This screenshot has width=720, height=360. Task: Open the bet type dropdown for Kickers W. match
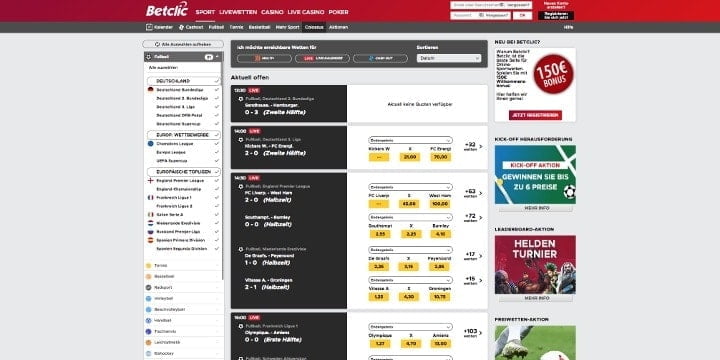410,140
